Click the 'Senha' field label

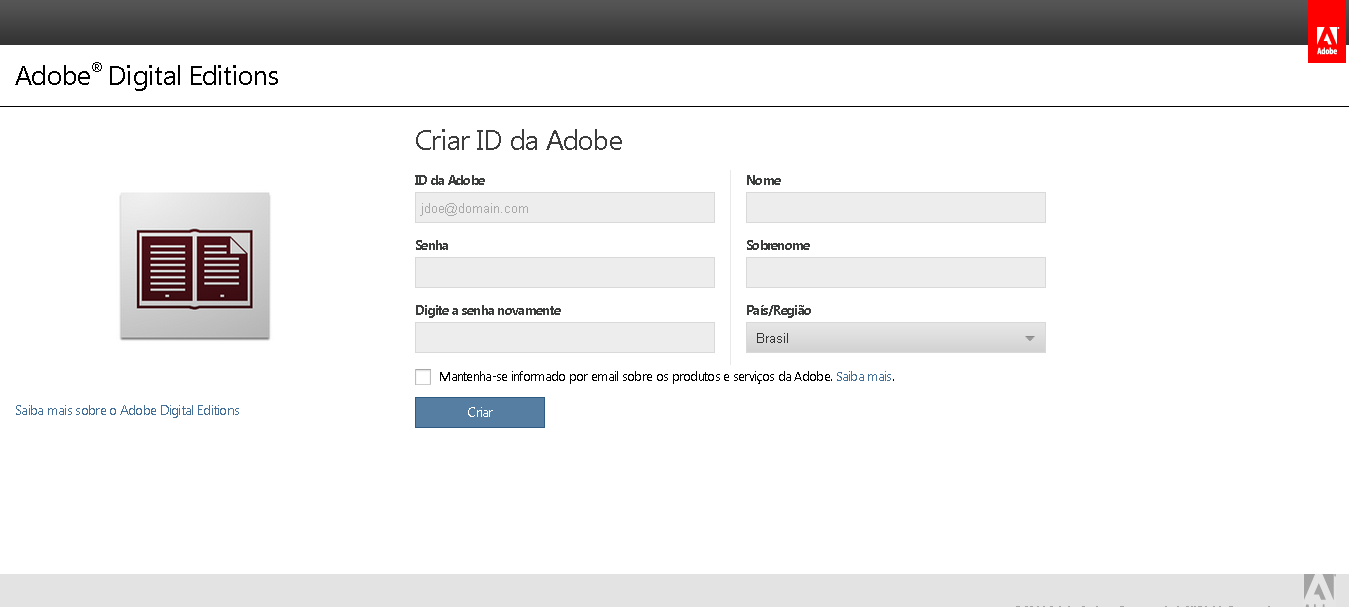pyautogui.click(x=432, y=245)
